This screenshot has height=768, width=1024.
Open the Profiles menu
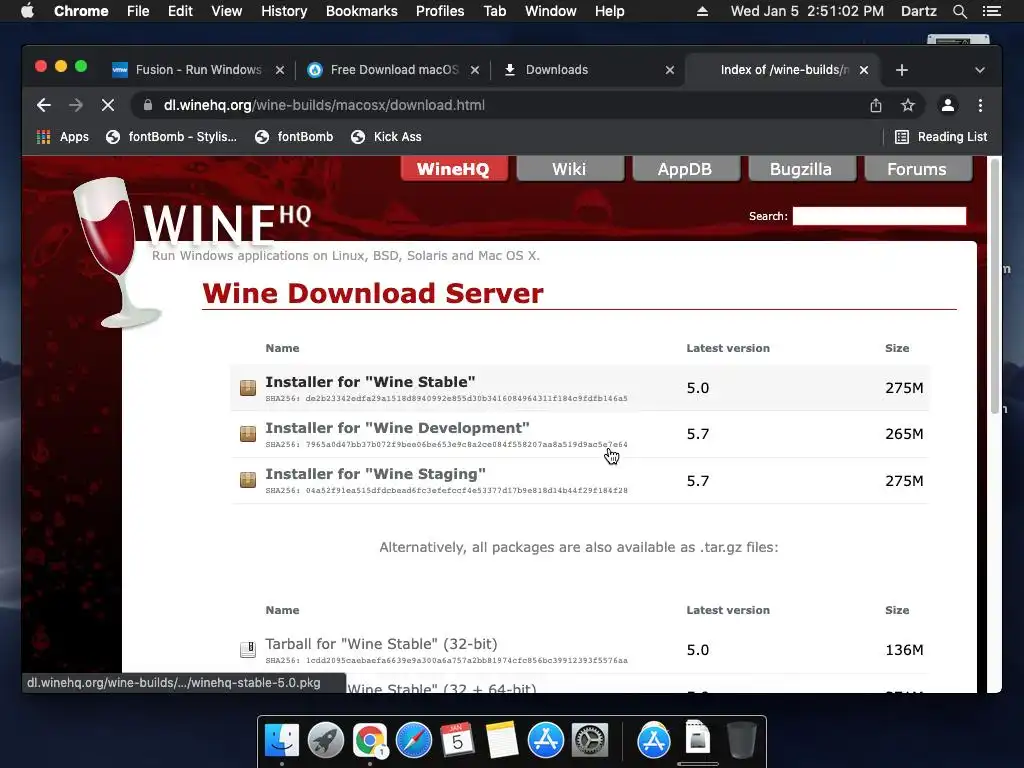[x=440, y=11]
